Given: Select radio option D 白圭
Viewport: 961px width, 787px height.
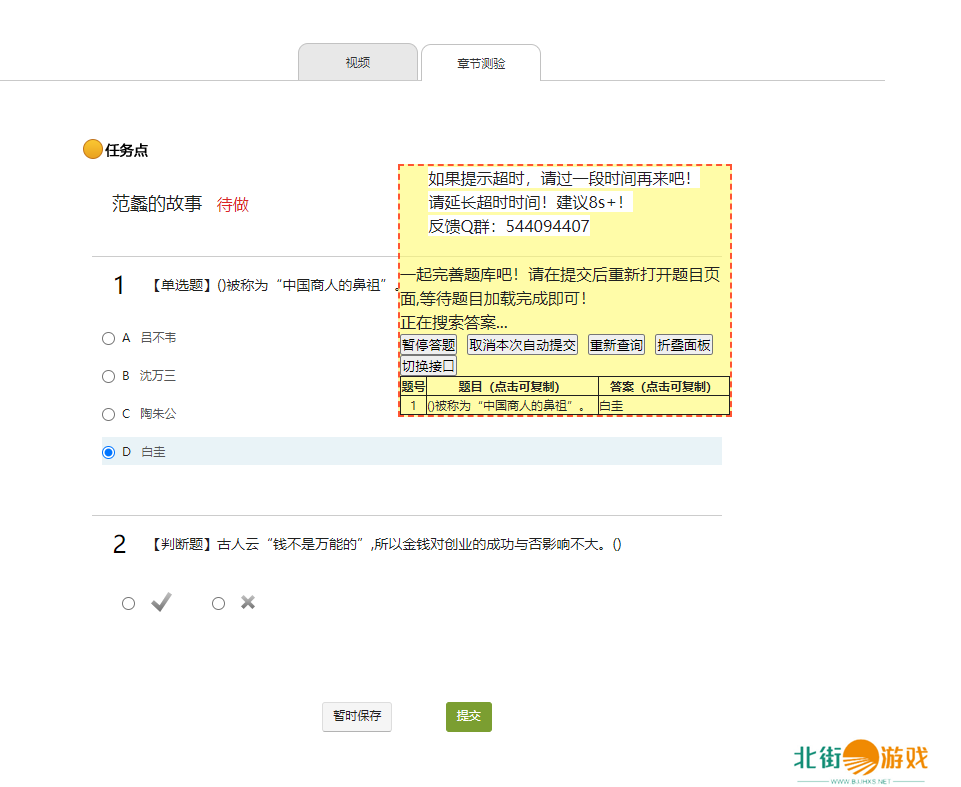Looking at the screenshot, I should tap(108, 452).
